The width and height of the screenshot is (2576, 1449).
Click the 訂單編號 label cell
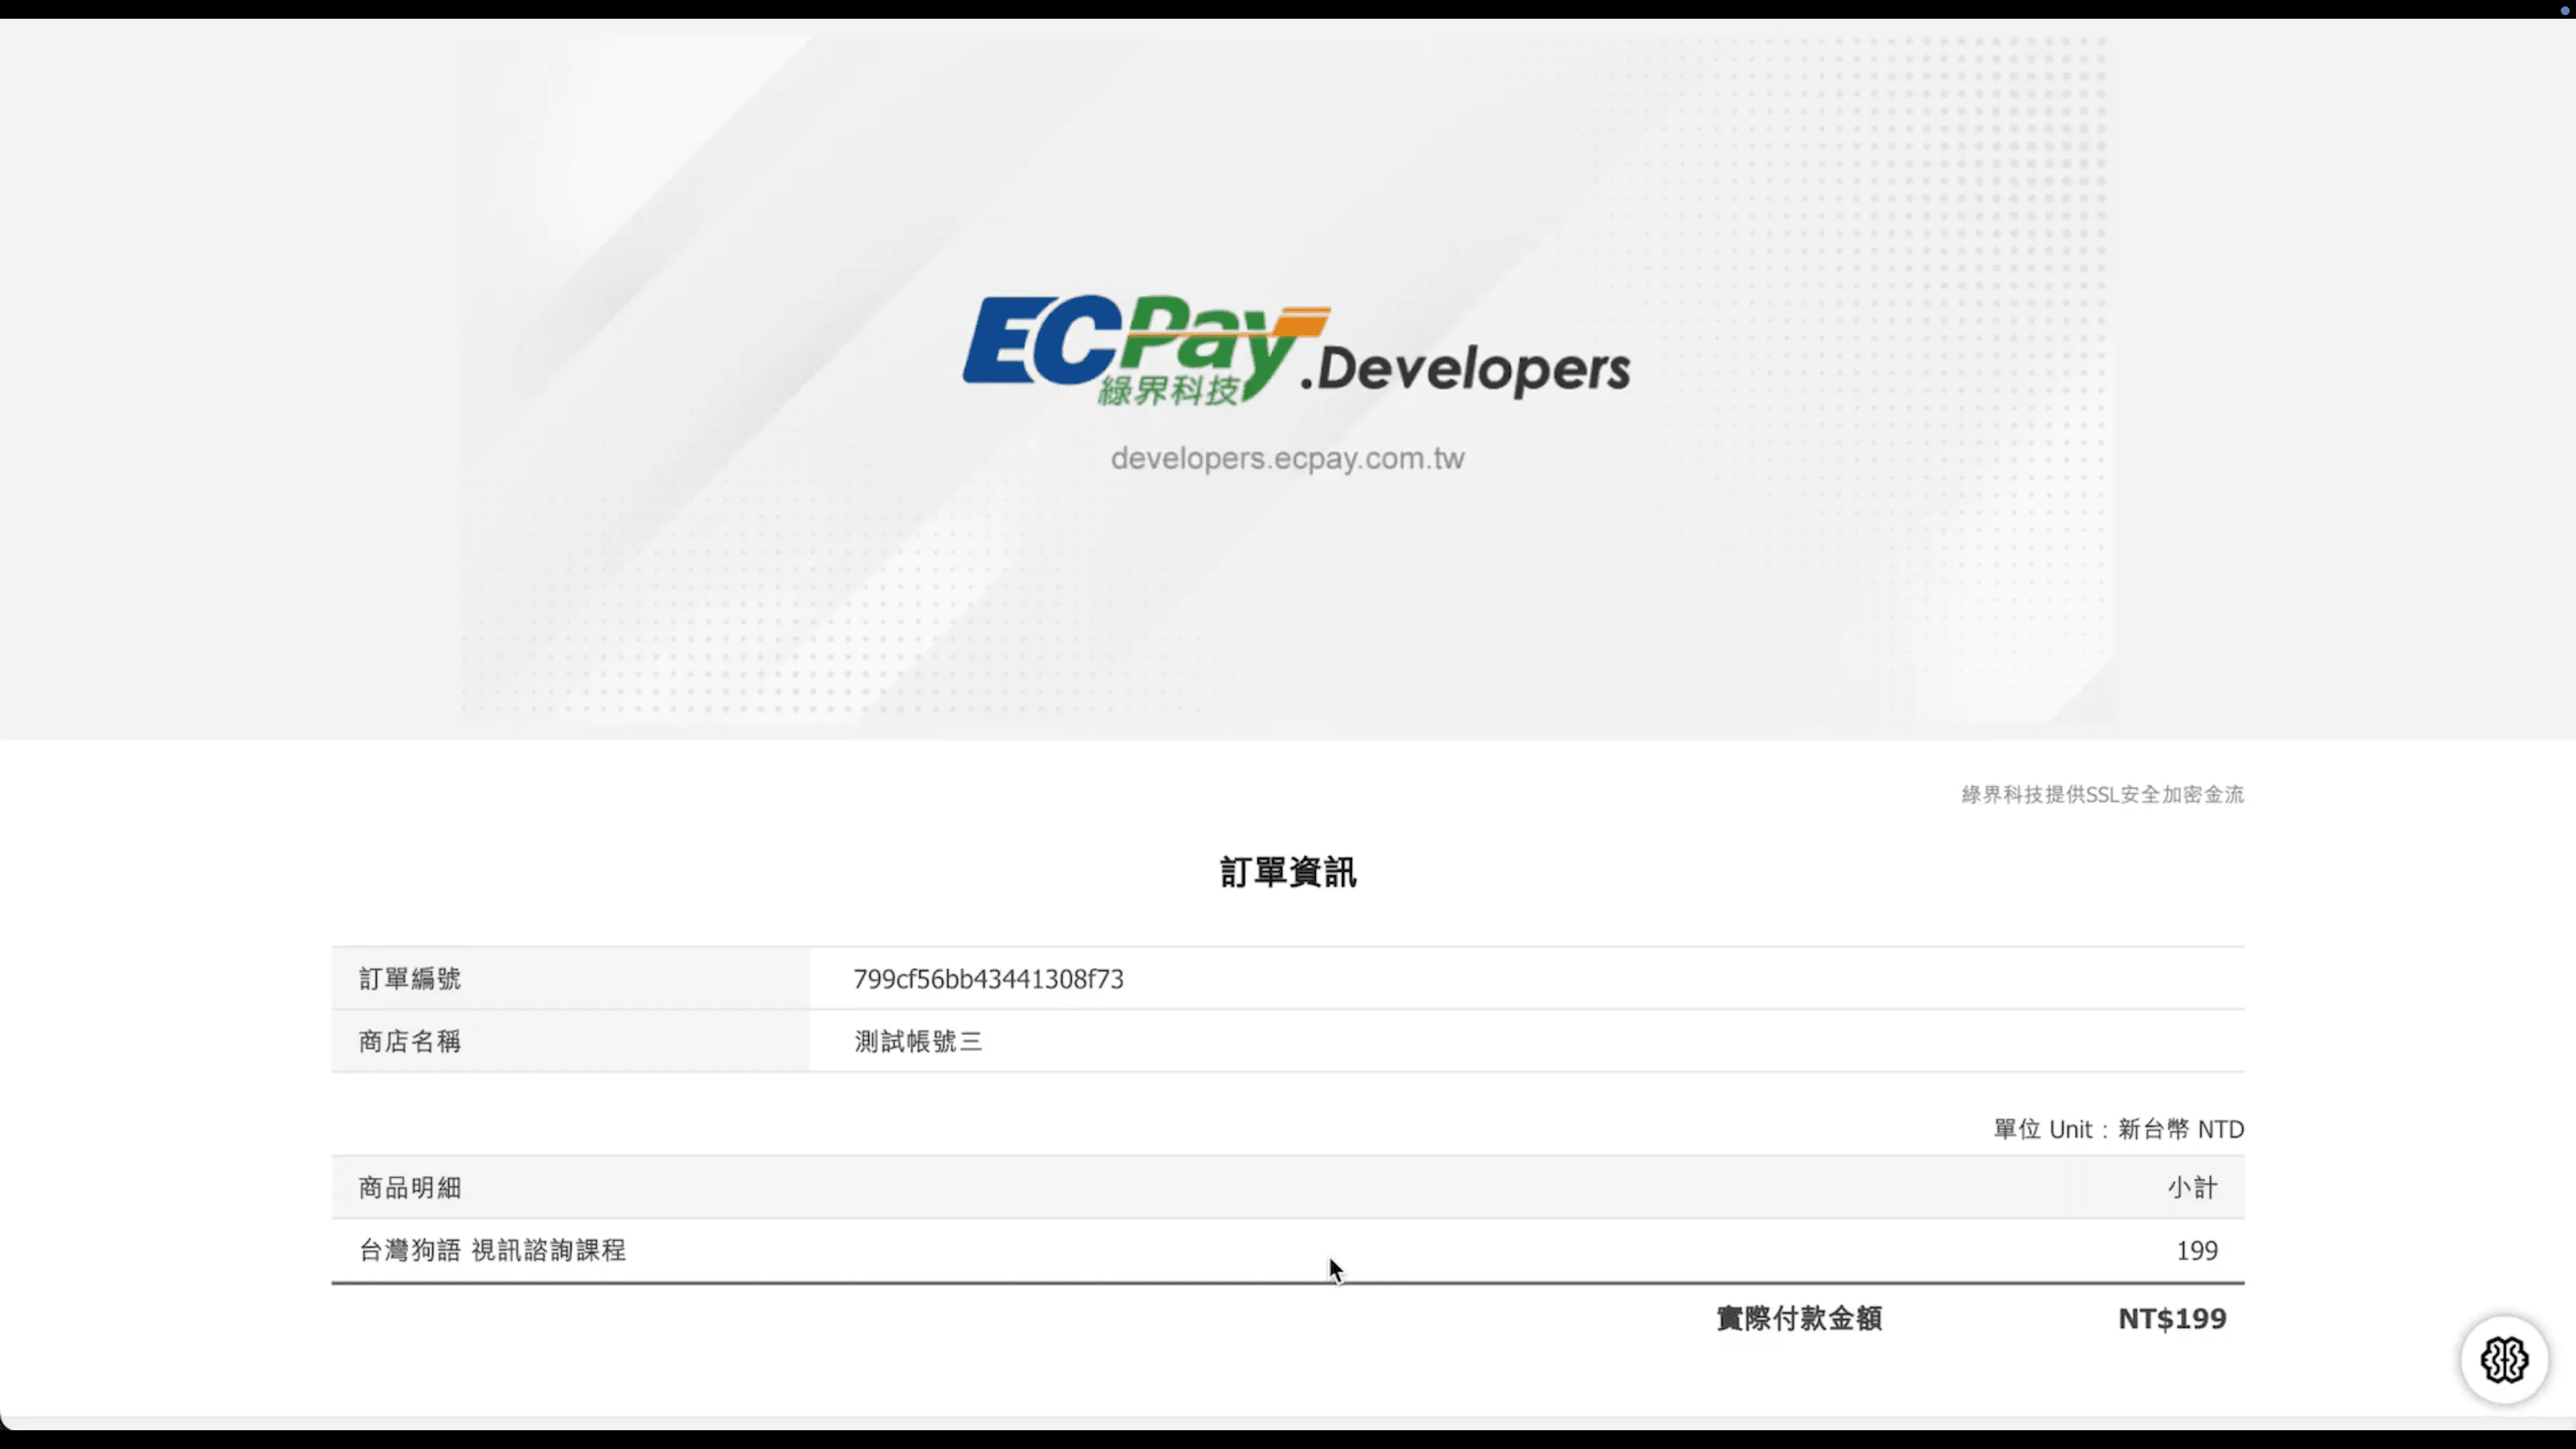pos(570,979)
